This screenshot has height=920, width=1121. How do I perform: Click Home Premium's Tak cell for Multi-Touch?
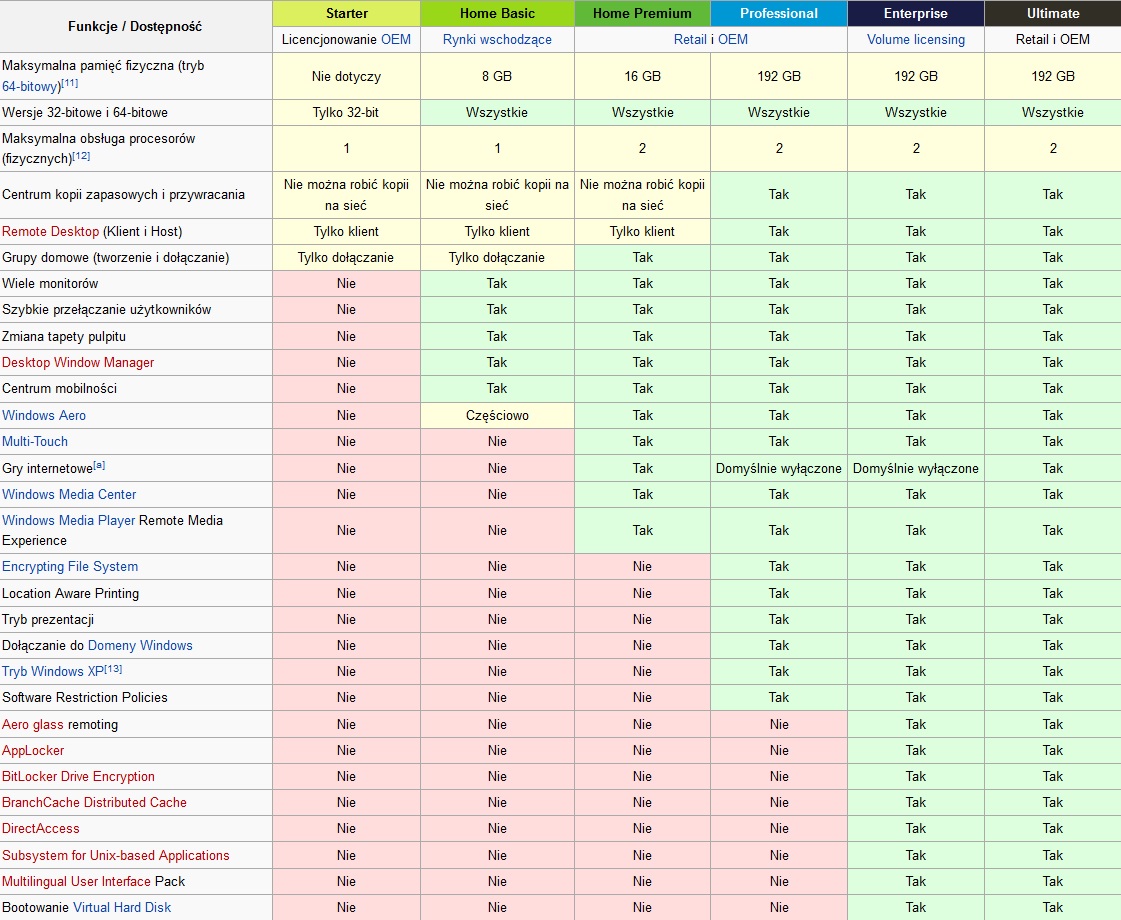(642, 442)
